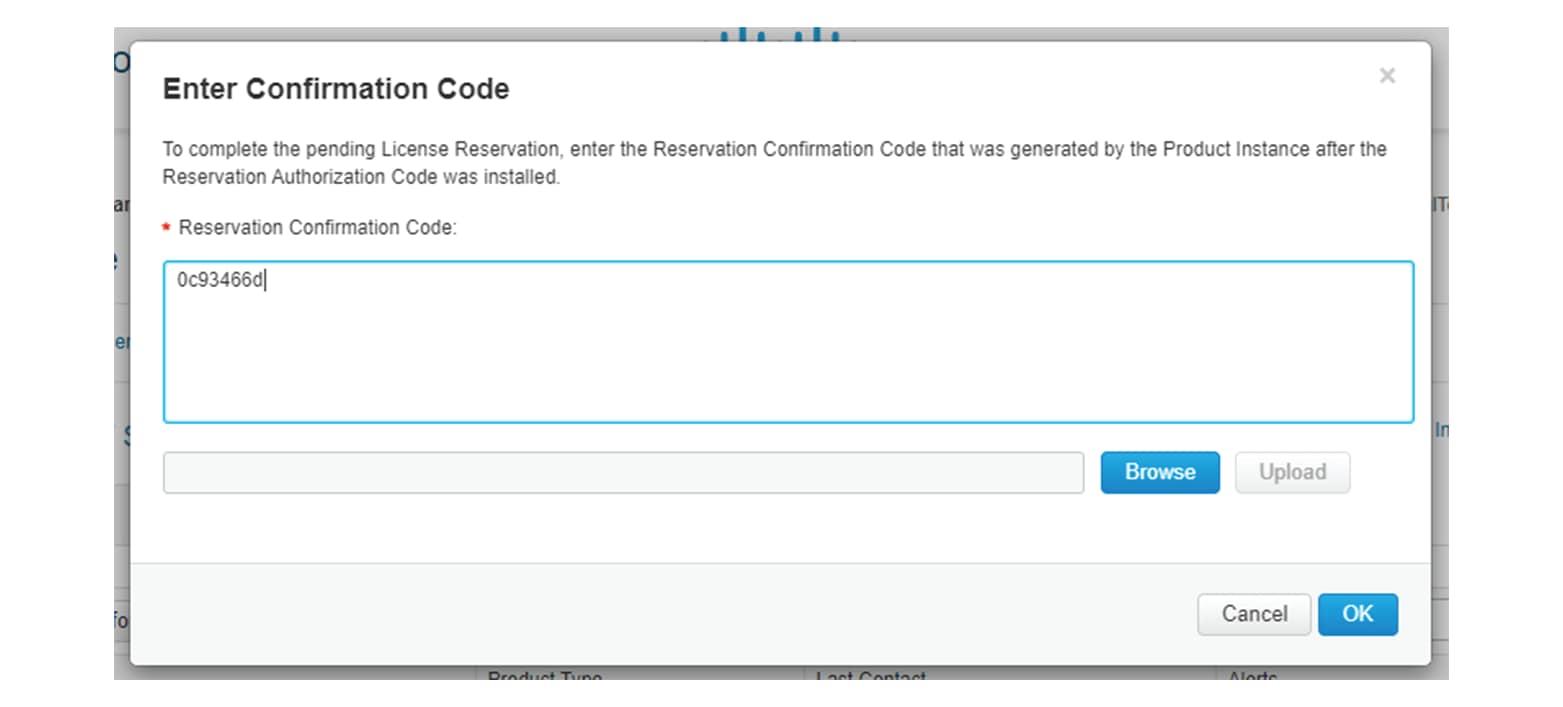Viewport: 1563px width, 707px height.
Task: Click the License Reservation instruction paragraph
Action: coord(774,163)
